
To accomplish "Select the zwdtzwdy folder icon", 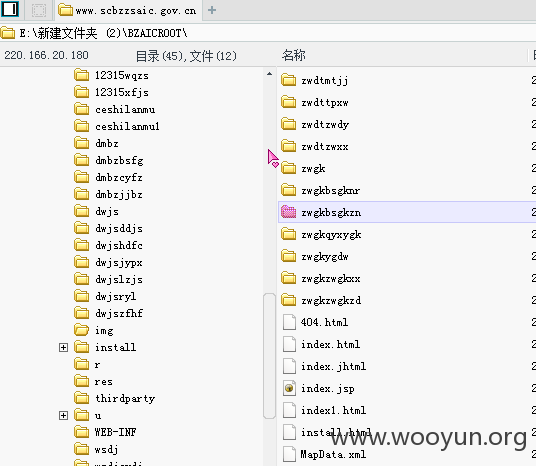I will tap(289, 124).
